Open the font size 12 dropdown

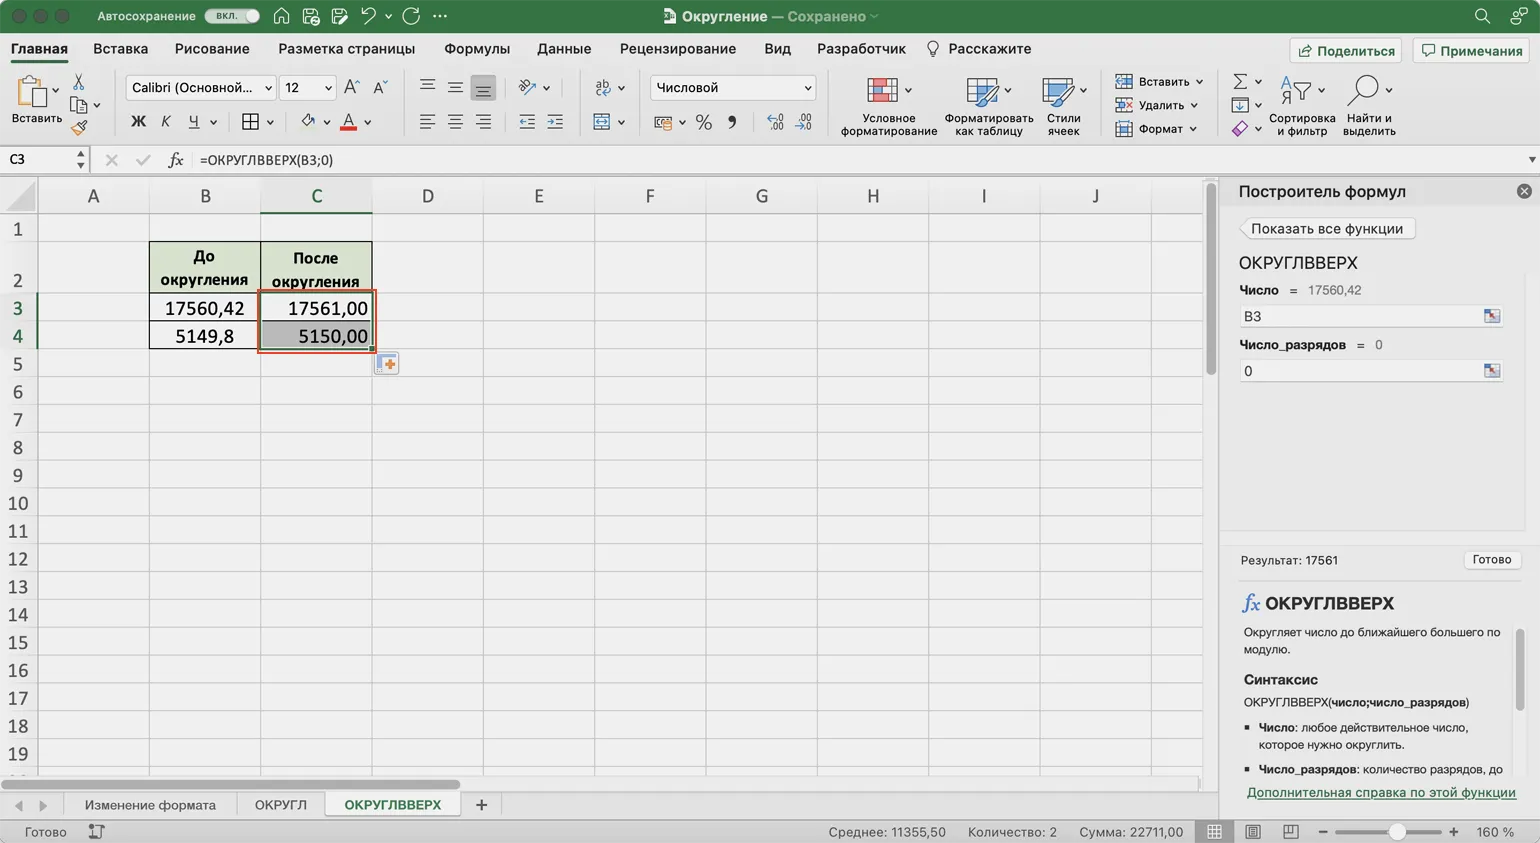pos(328,88)
